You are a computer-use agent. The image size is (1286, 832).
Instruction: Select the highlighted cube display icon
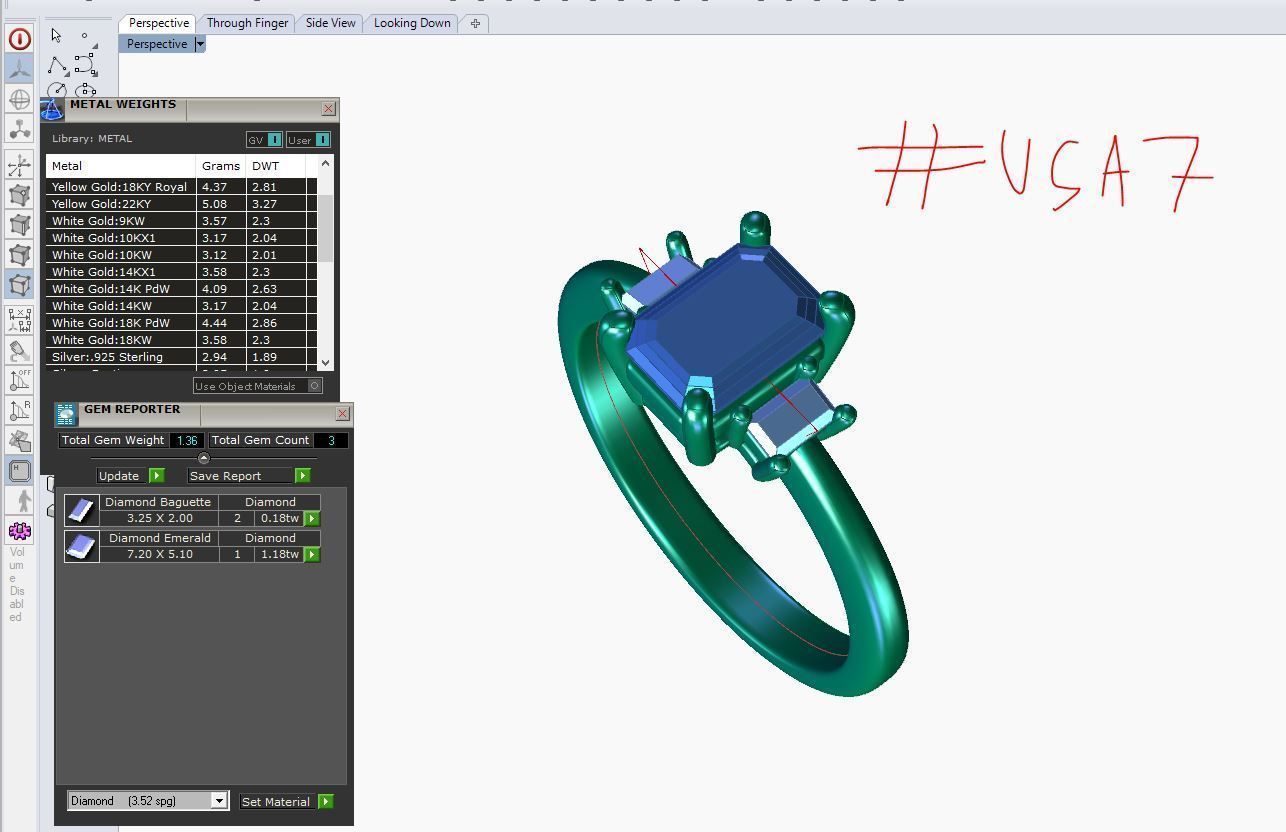(19, 285)
